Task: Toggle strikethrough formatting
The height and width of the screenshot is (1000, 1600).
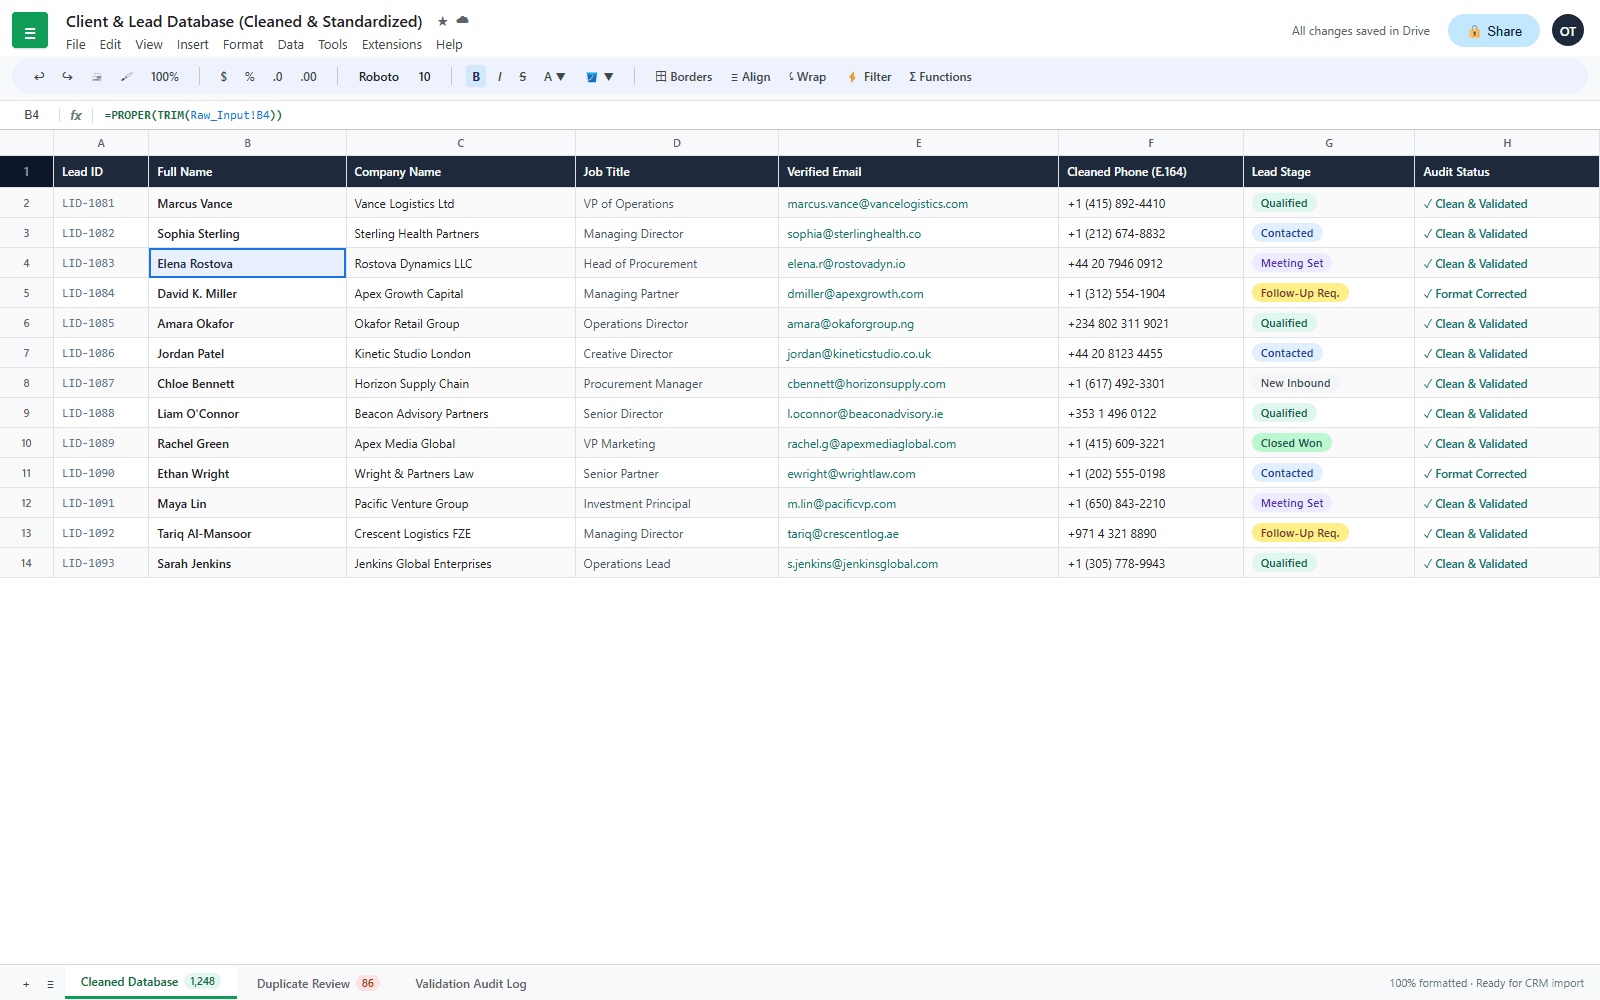Action: [x=523, y=77]
